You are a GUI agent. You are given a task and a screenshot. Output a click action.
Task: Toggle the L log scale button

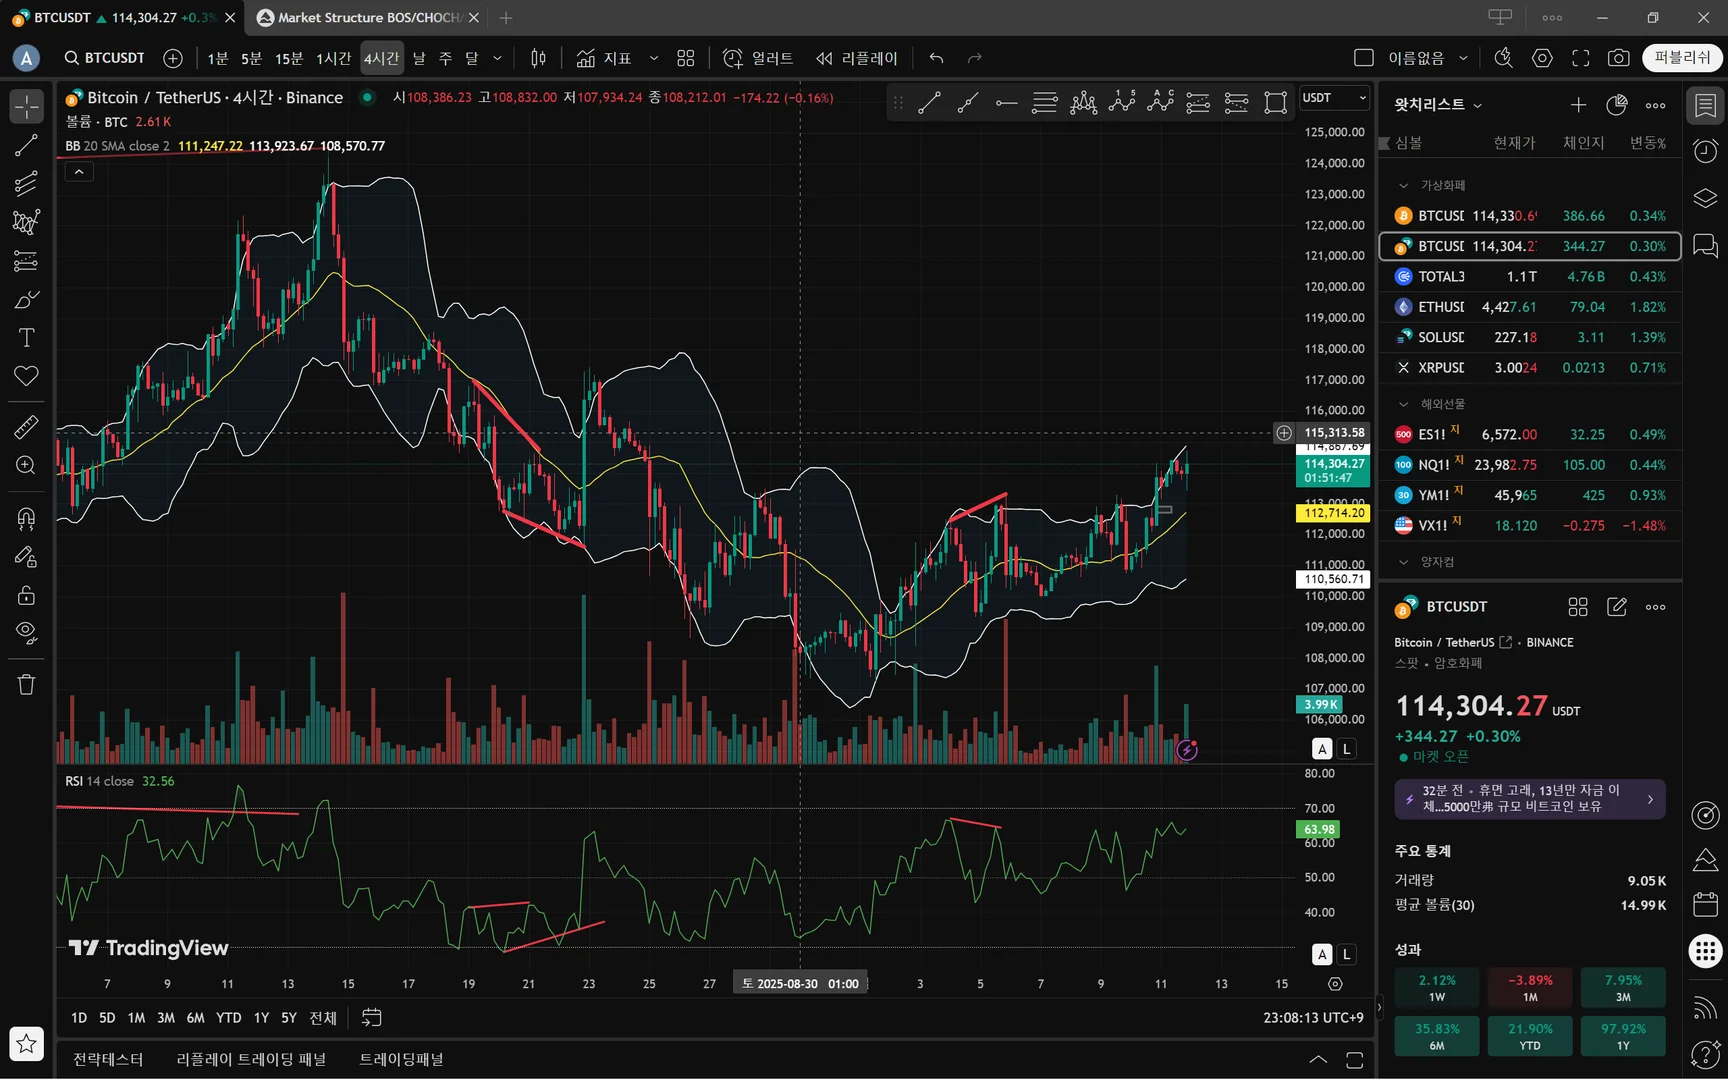point(1347,749)
